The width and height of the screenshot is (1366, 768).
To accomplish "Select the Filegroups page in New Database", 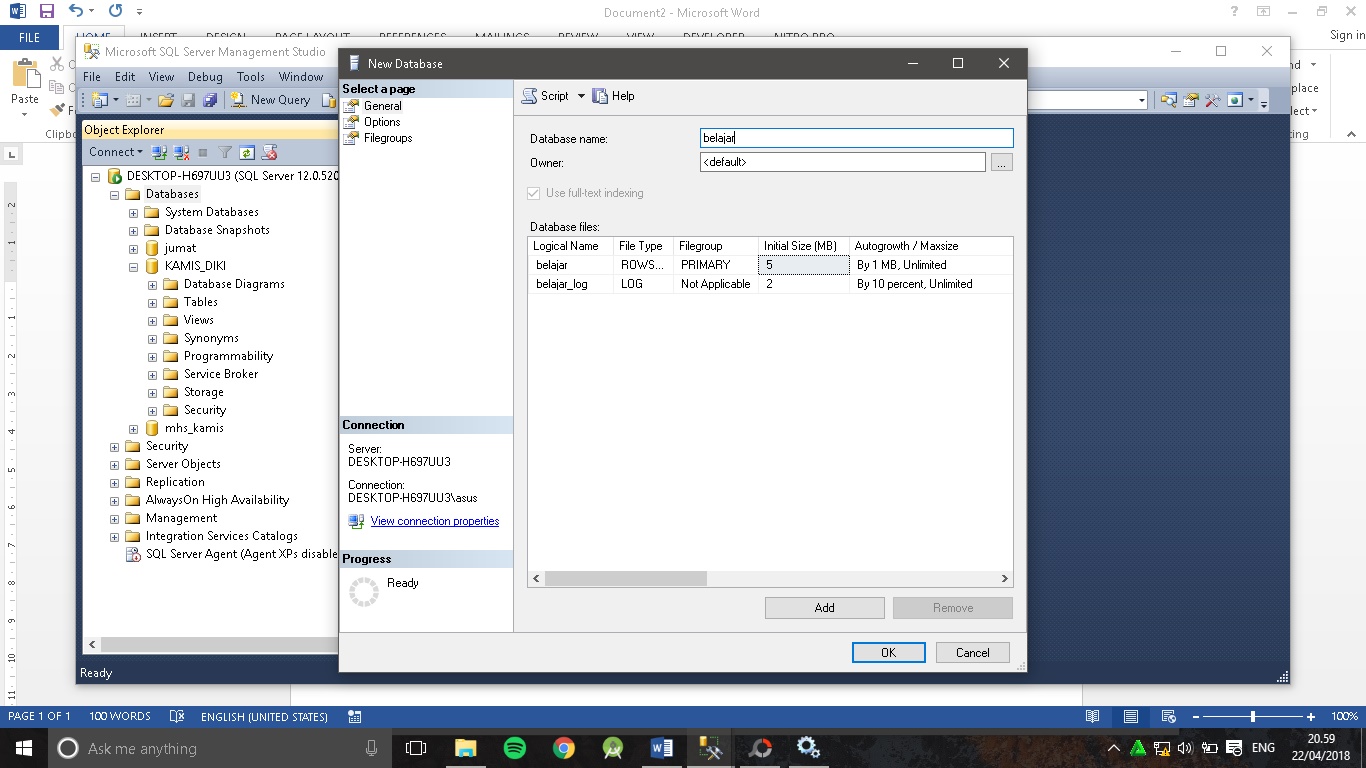I will (388, 138).
